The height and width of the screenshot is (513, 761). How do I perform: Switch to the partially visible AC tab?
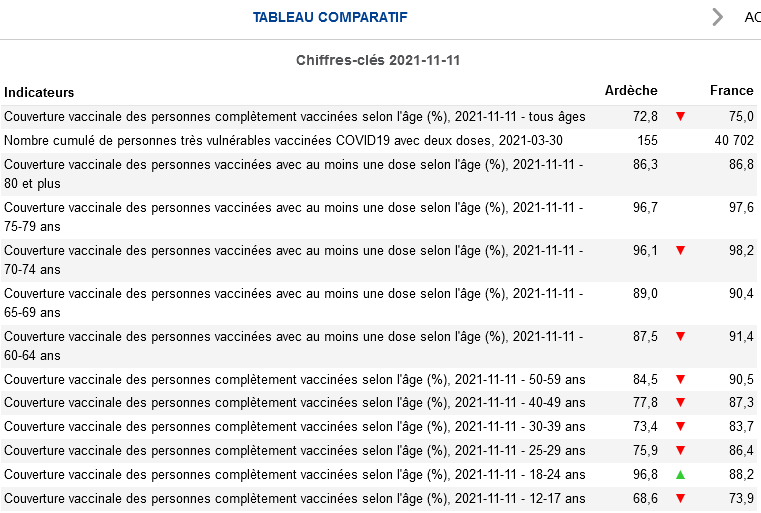click(x=752, y=17)
